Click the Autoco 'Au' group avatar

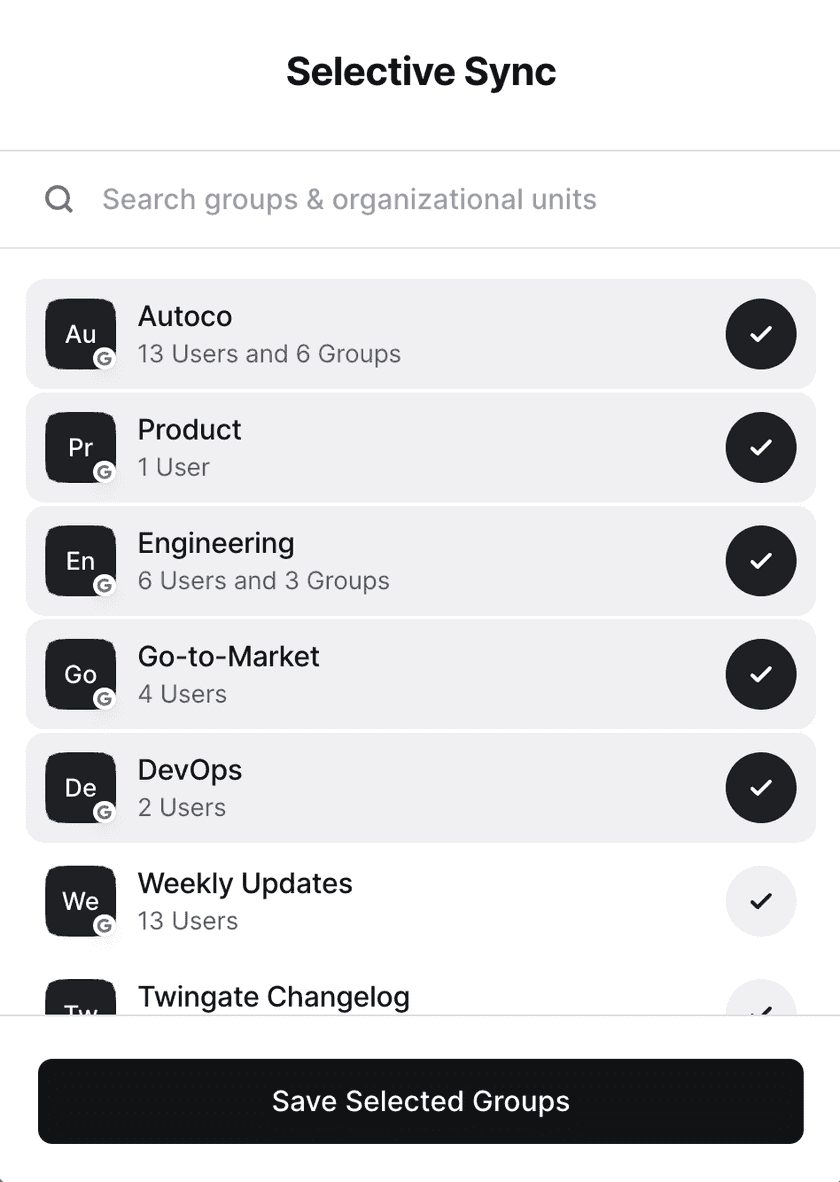pos(80,334)
